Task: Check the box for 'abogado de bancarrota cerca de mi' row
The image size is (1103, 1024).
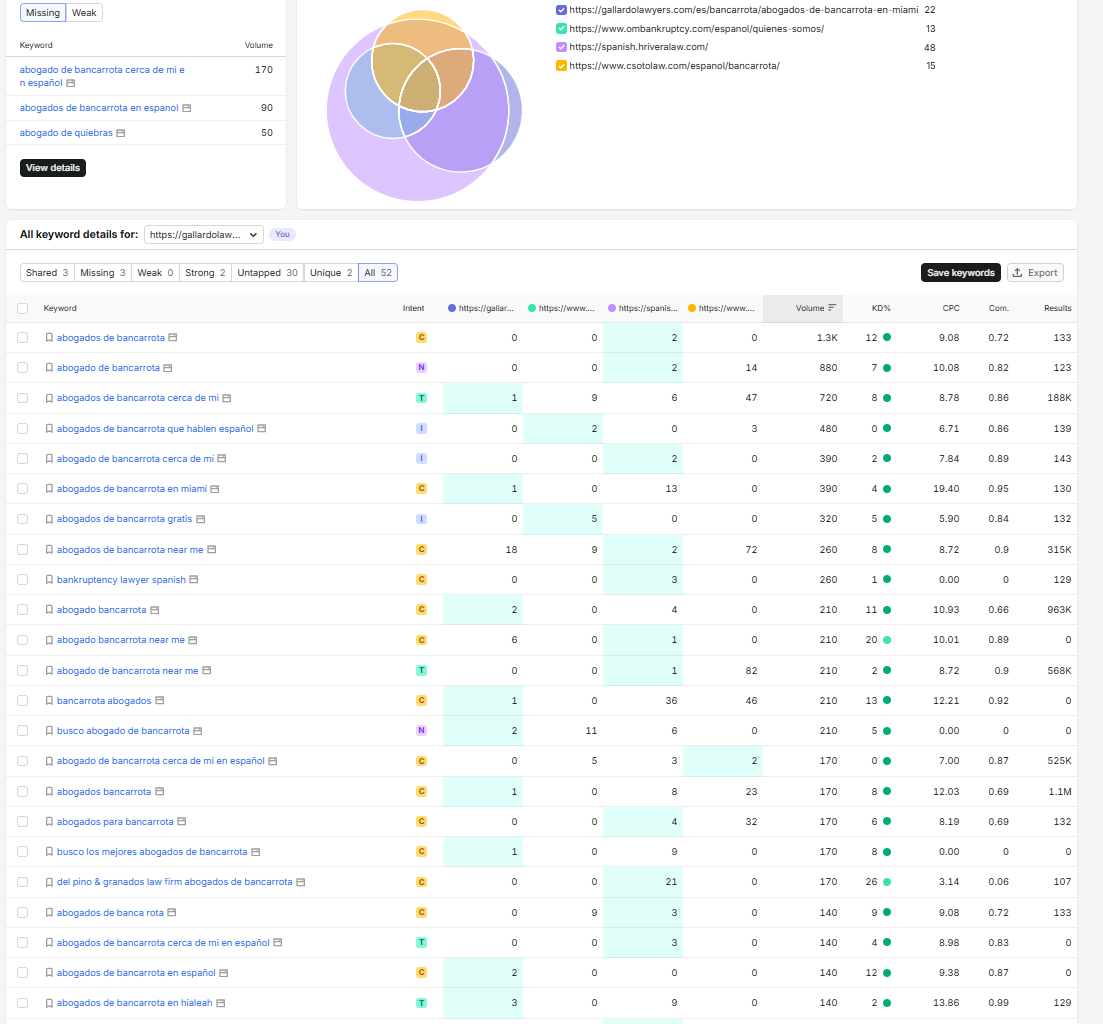Action: point(23,459)
